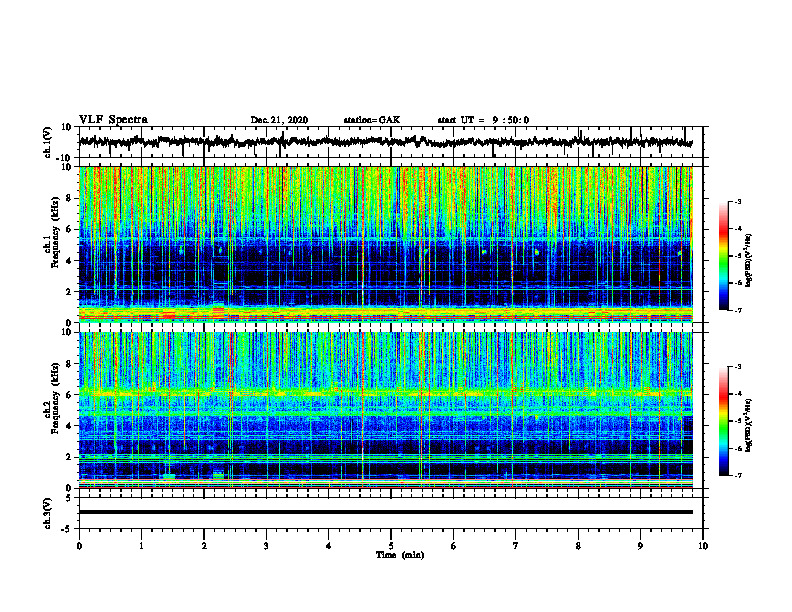
Task: Click the time axis tick label "8"
Action: pyautogui.click(x=578, y=546)
